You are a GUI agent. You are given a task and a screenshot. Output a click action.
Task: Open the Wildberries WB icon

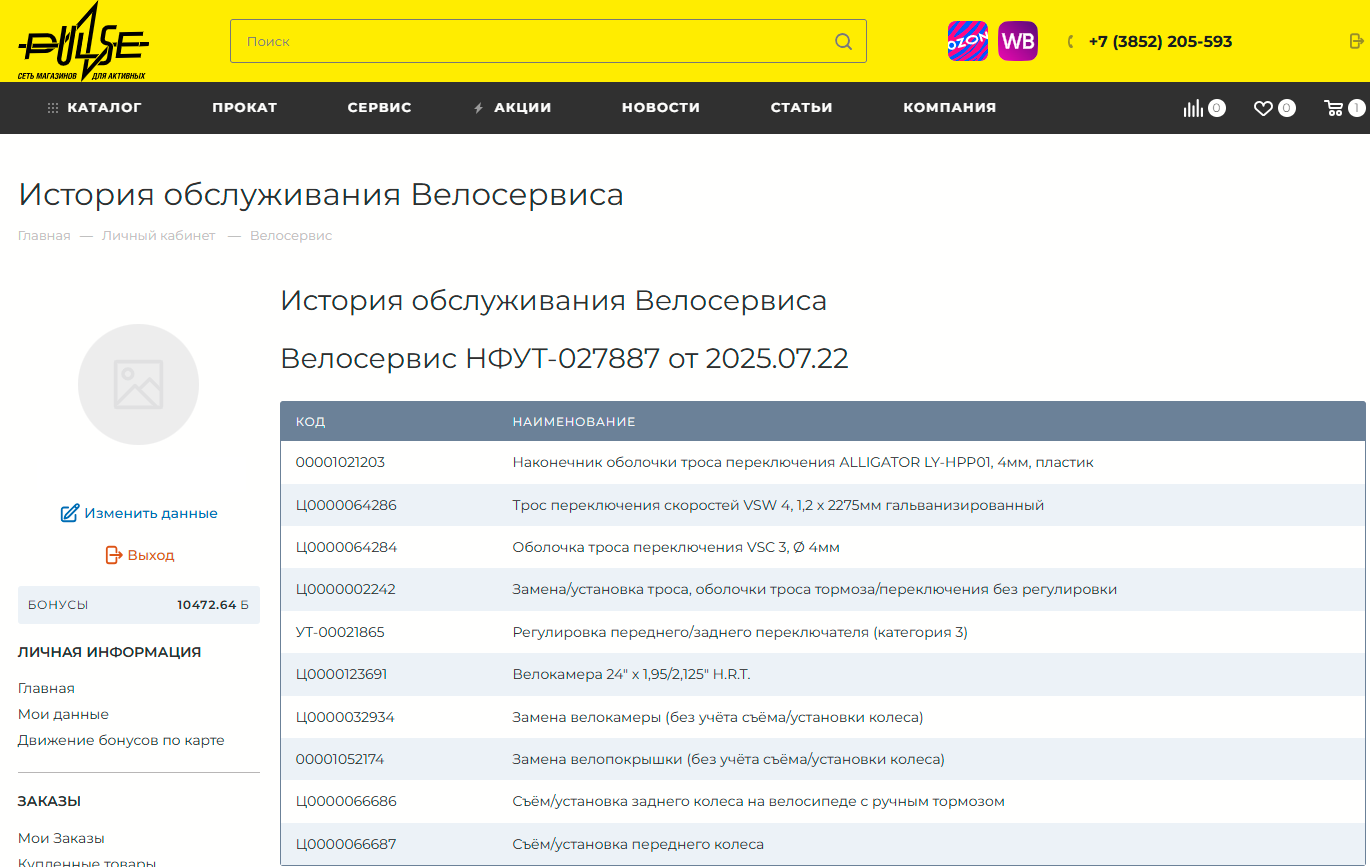click(1017, 42)
